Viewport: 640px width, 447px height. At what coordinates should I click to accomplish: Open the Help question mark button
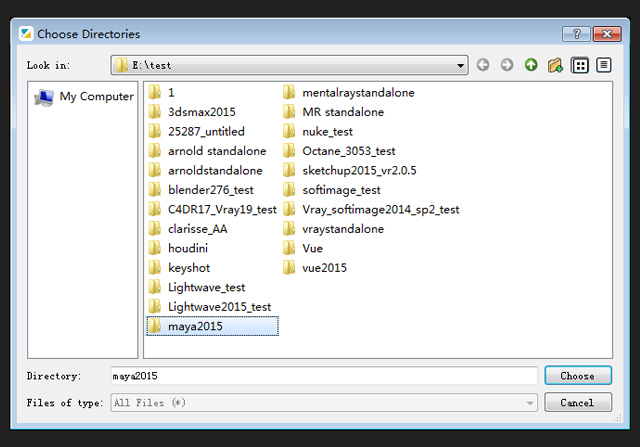click(x=576, y=34)
